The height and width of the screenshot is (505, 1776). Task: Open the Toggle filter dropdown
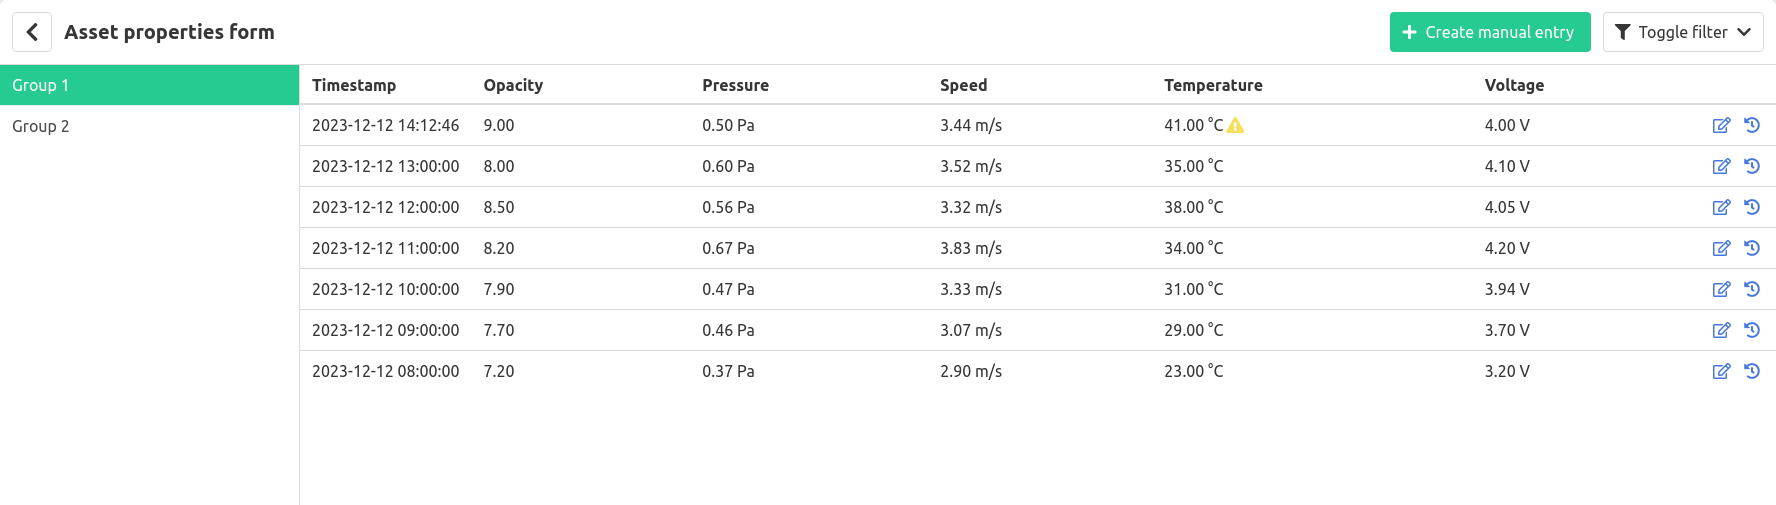(1683, 32)
